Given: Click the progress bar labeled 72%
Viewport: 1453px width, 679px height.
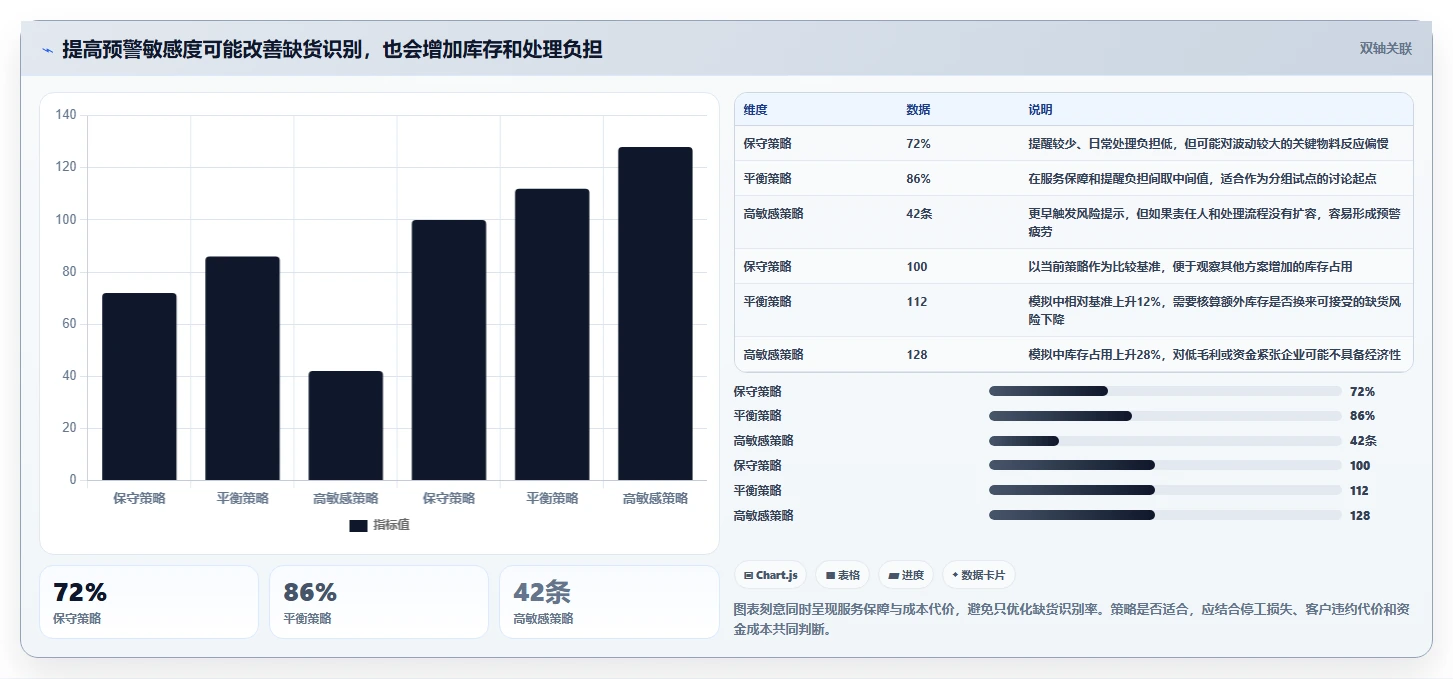Looking at the screenshot, I should (1165, 391).
